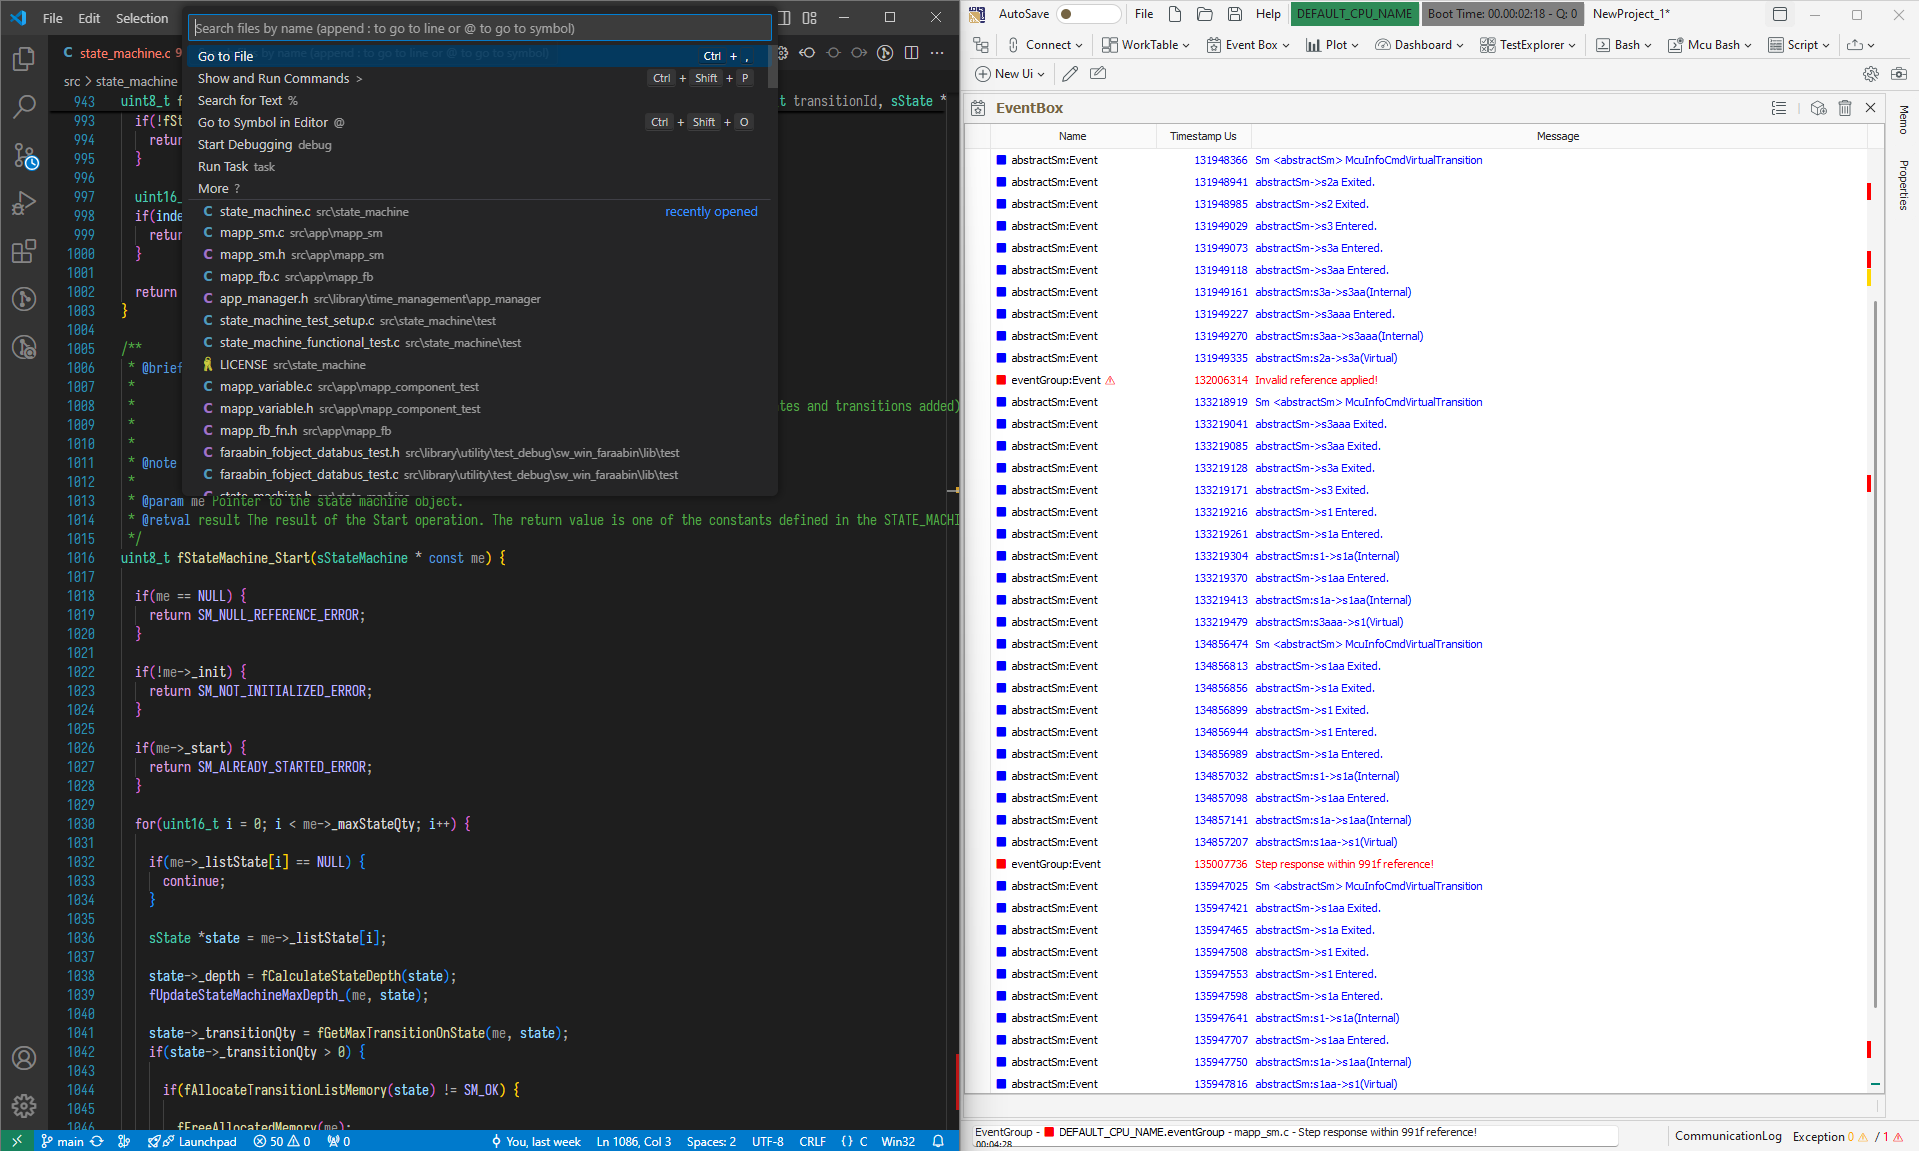Open File menu in right application
The height and width of the screenshot is (1151, 1919).
(x=1144, y=14)
